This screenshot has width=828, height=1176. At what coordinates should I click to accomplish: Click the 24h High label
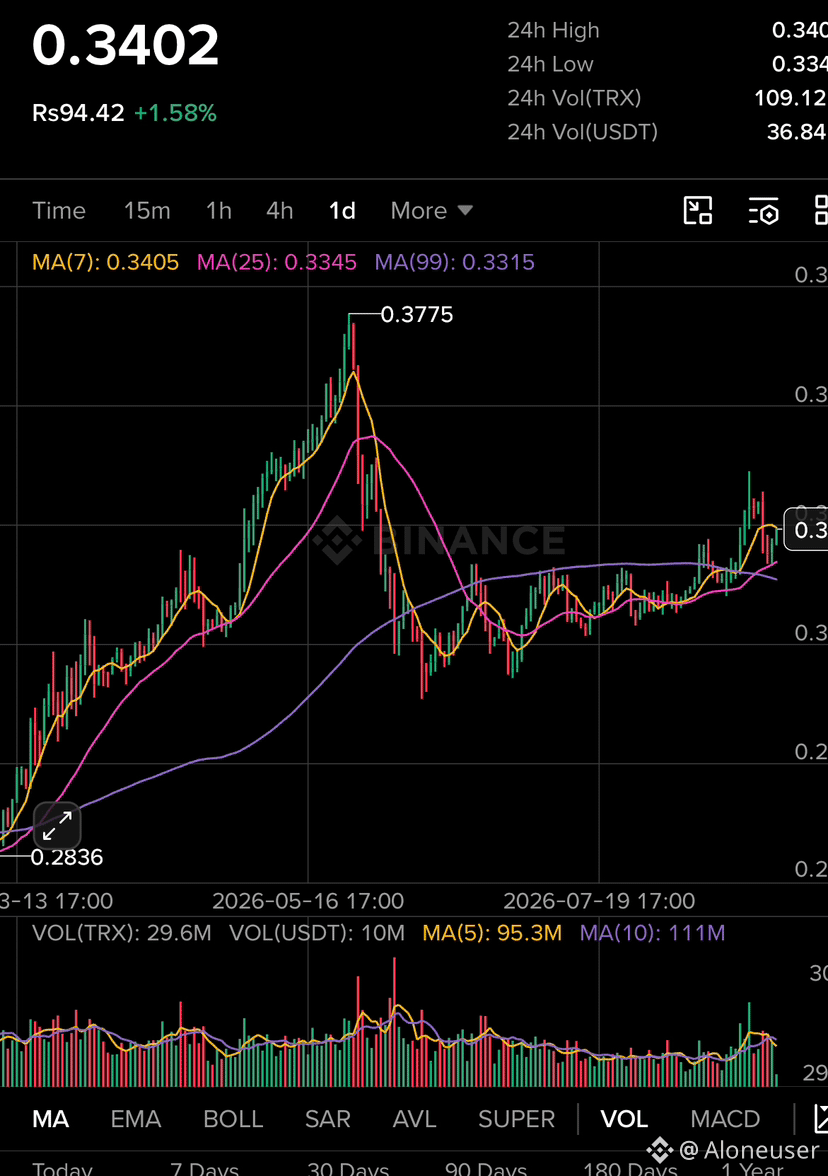(x=554, y=31)
